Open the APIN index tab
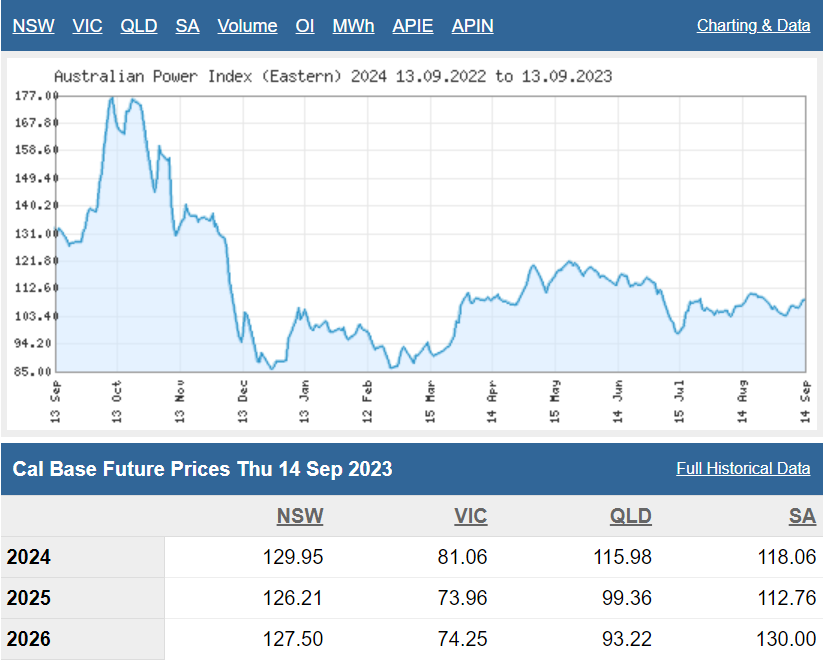 472,26
